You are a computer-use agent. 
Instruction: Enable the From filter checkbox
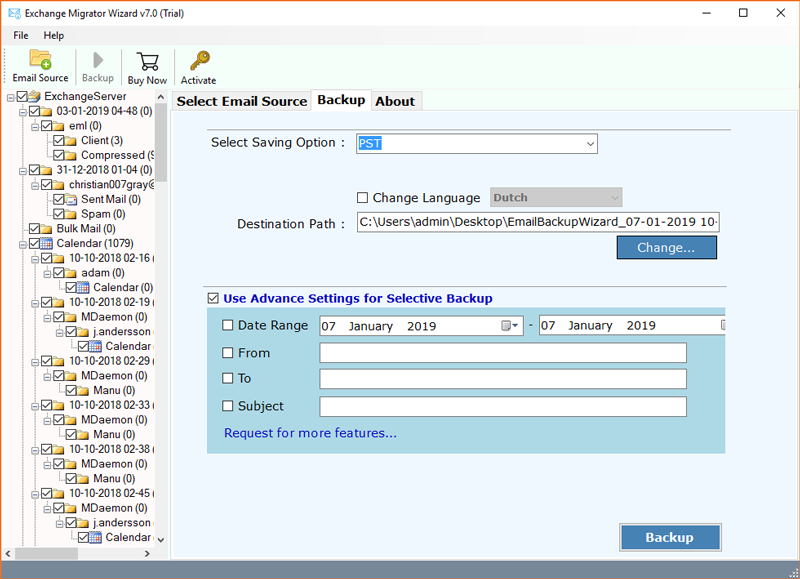(x=228, y=353)
